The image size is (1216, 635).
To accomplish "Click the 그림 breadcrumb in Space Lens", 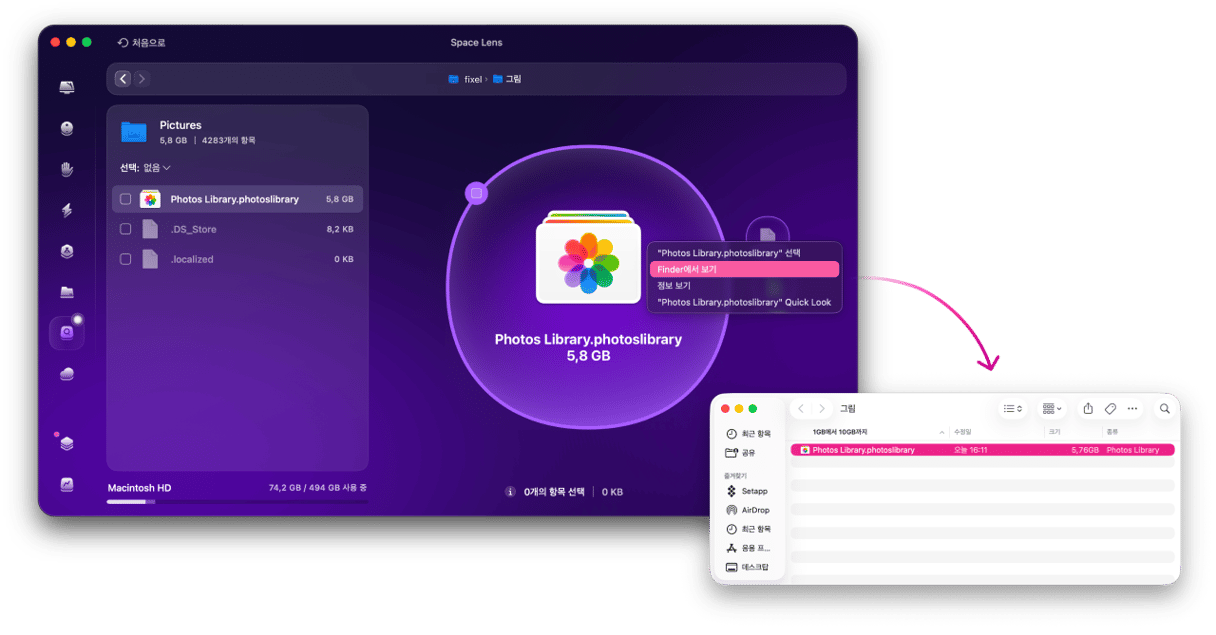I will click(507, 79).
